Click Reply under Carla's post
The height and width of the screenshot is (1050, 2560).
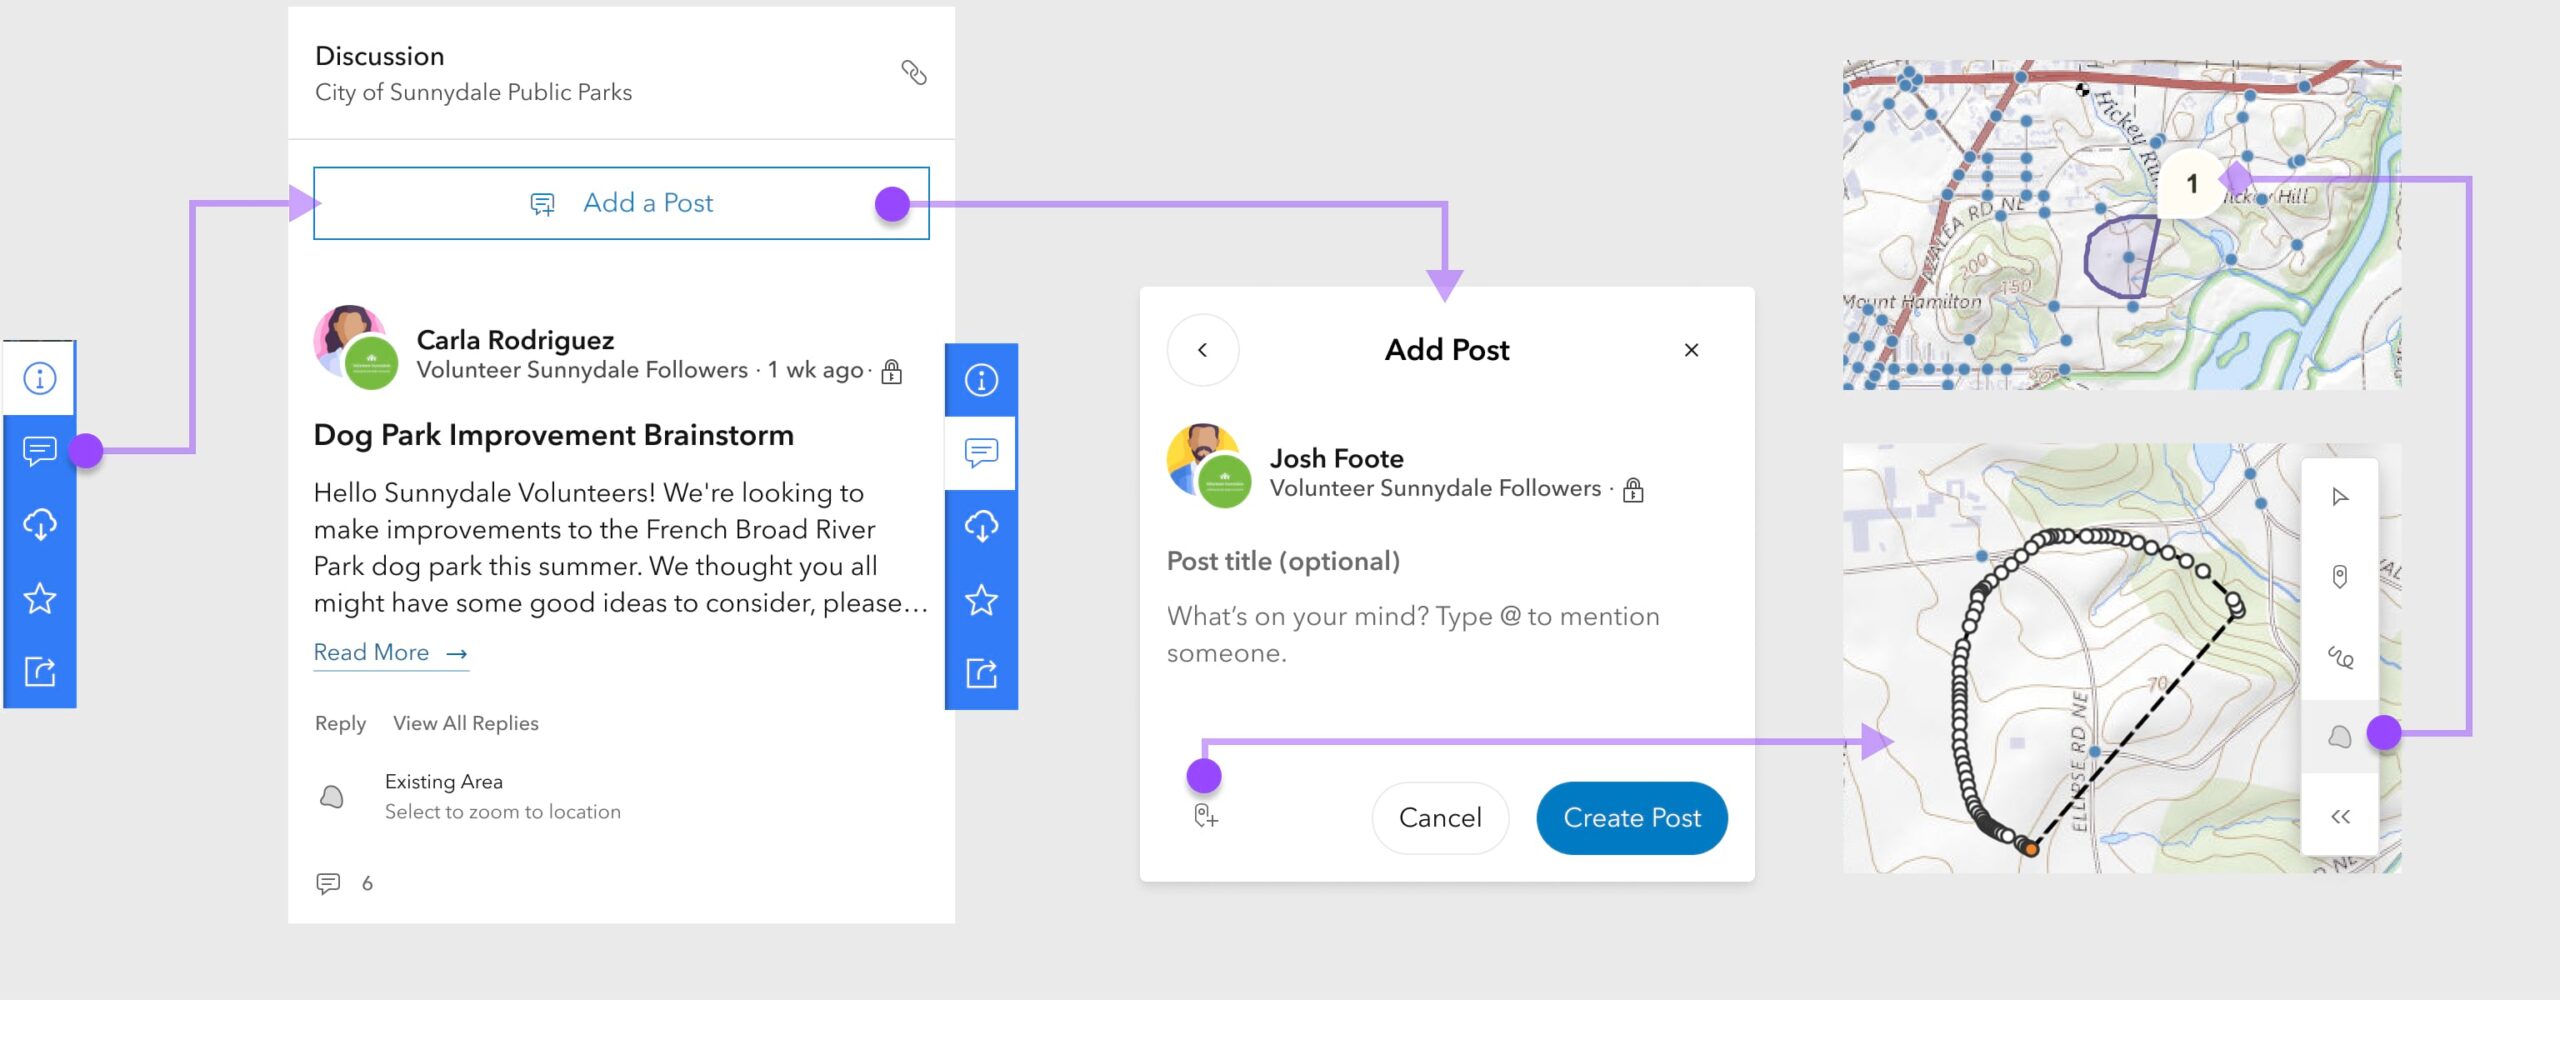coord(340,723)
